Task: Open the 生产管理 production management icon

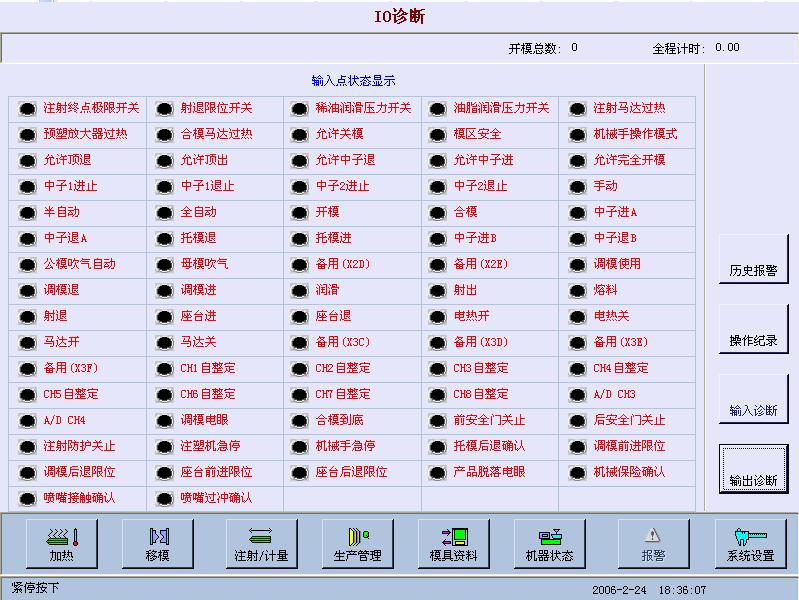Action: (358, 544)
